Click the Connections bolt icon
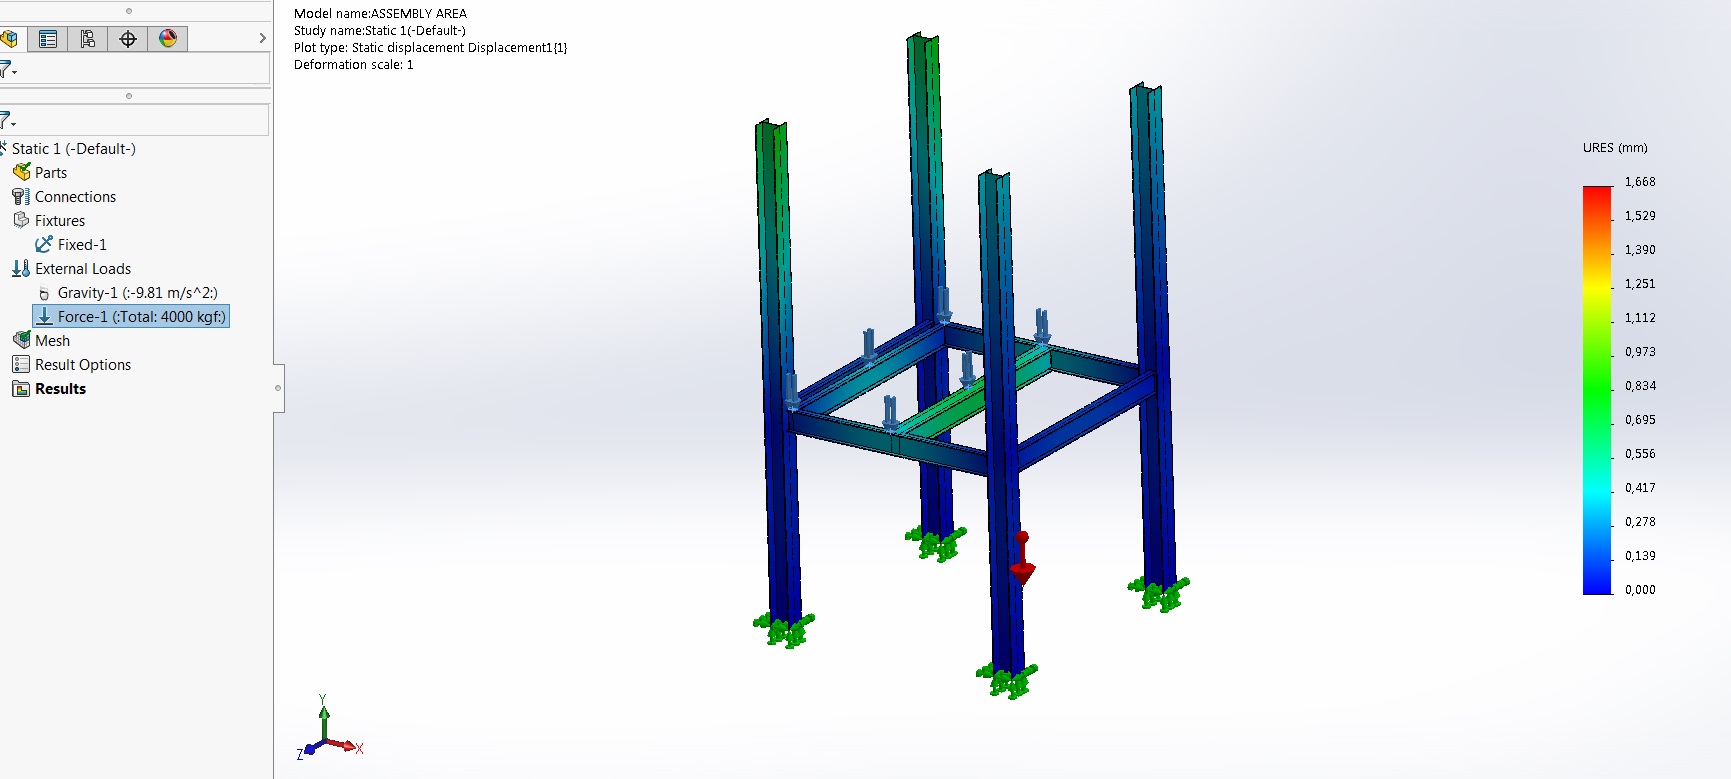 tap(21, 196)
